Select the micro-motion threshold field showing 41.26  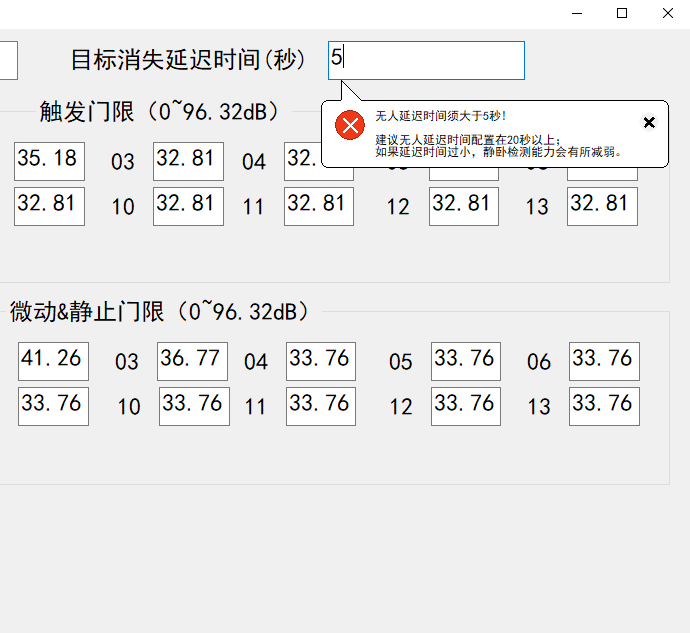point(53,361)
